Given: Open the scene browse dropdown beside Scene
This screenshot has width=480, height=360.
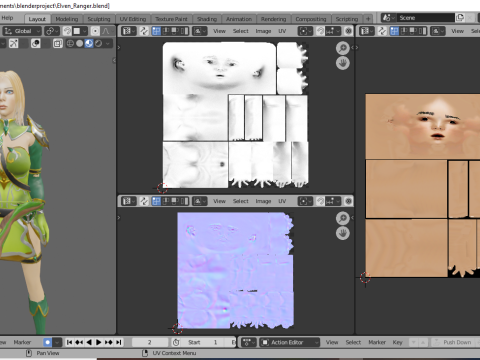Looking at the screenshot, I should point(388,18).
